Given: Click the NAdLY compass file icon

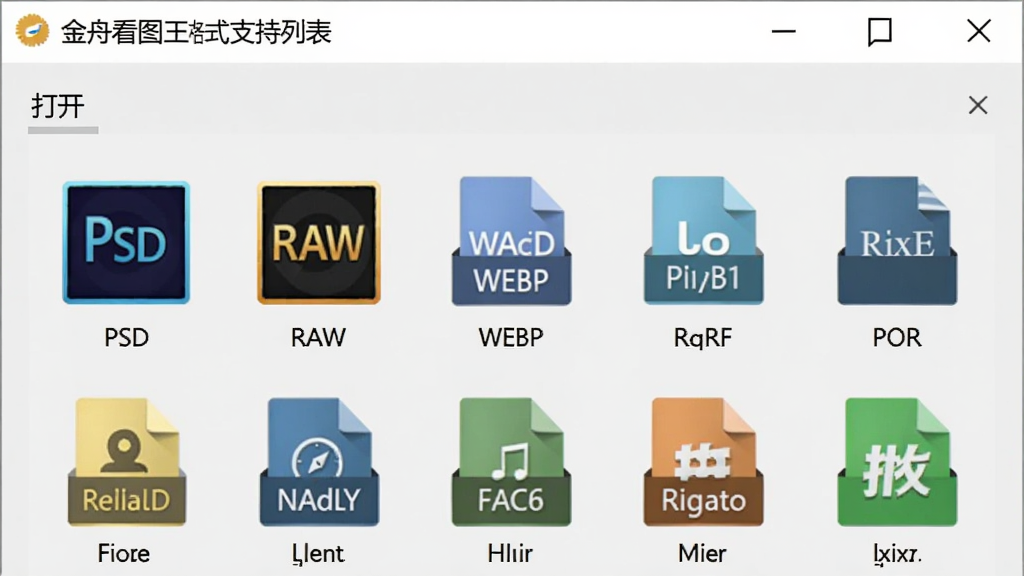Looking at the screenshot, I should (319, 462).
